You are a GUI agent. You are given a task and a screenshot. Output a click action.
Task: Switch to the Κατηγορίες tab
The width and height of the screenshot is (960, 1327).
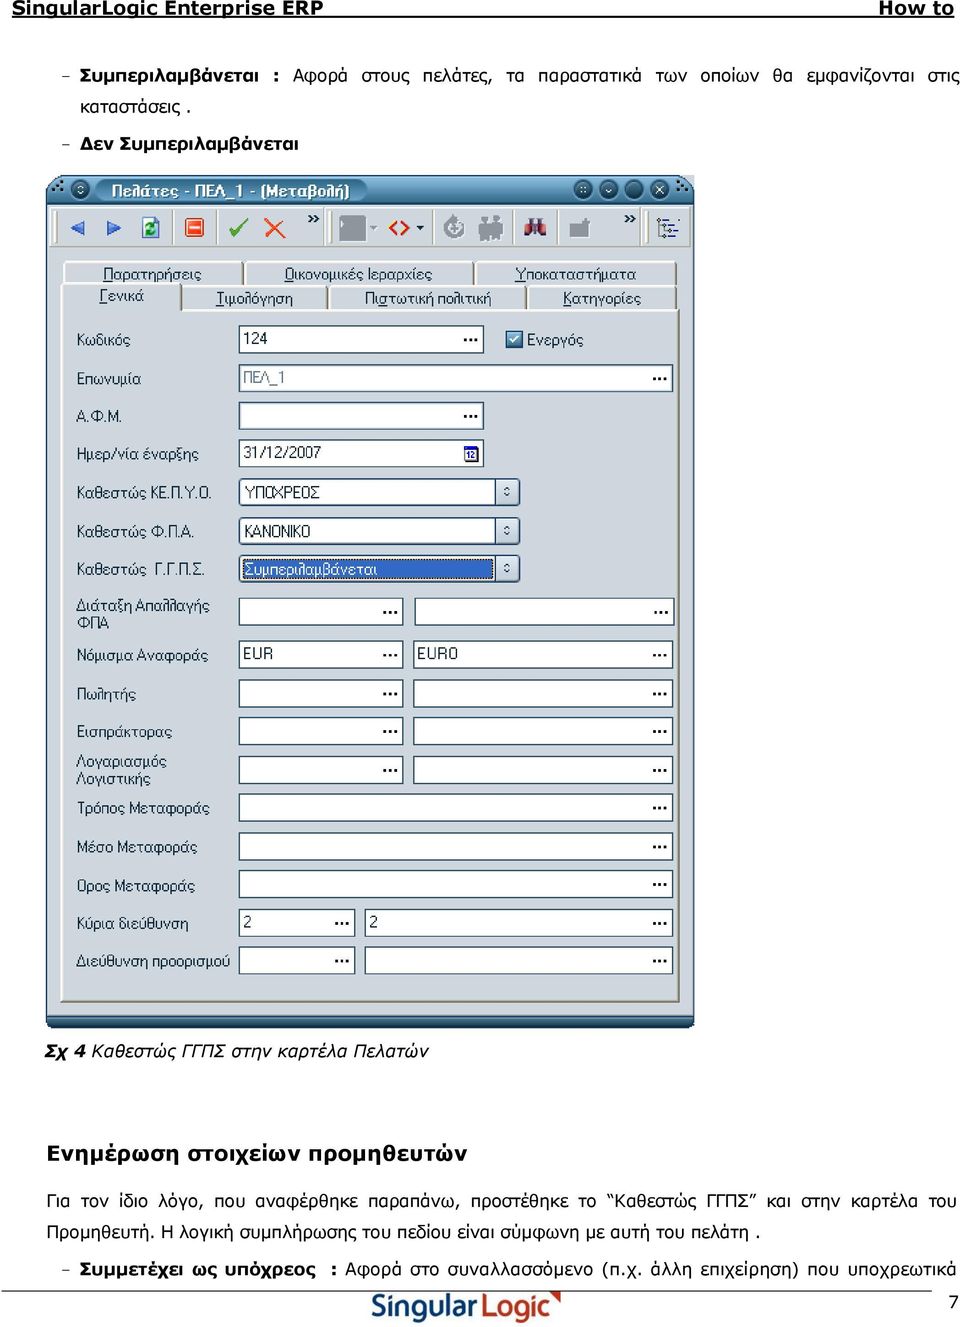click(x=601, y=298)
